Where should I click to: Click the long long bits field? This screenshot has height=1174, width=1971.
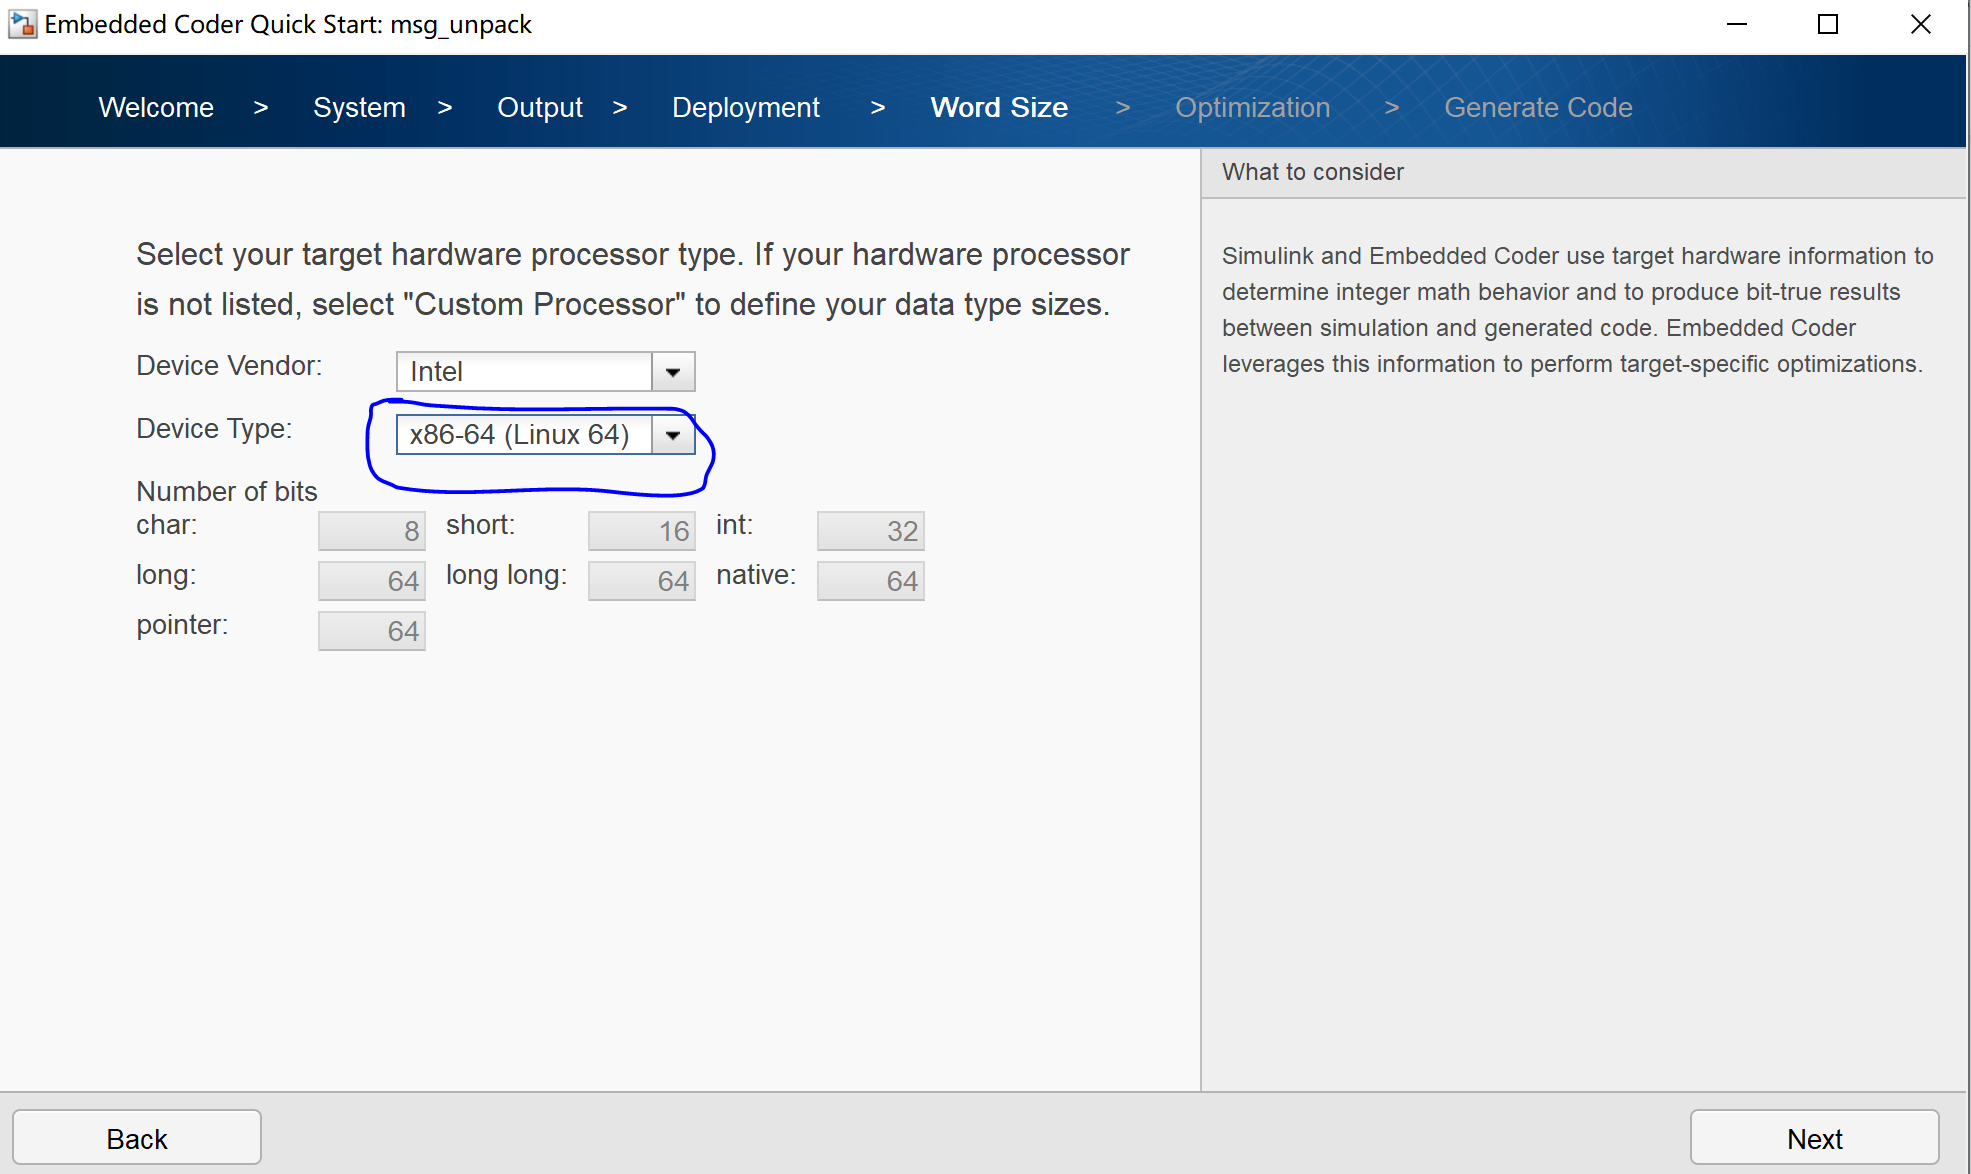pos(642,581)
